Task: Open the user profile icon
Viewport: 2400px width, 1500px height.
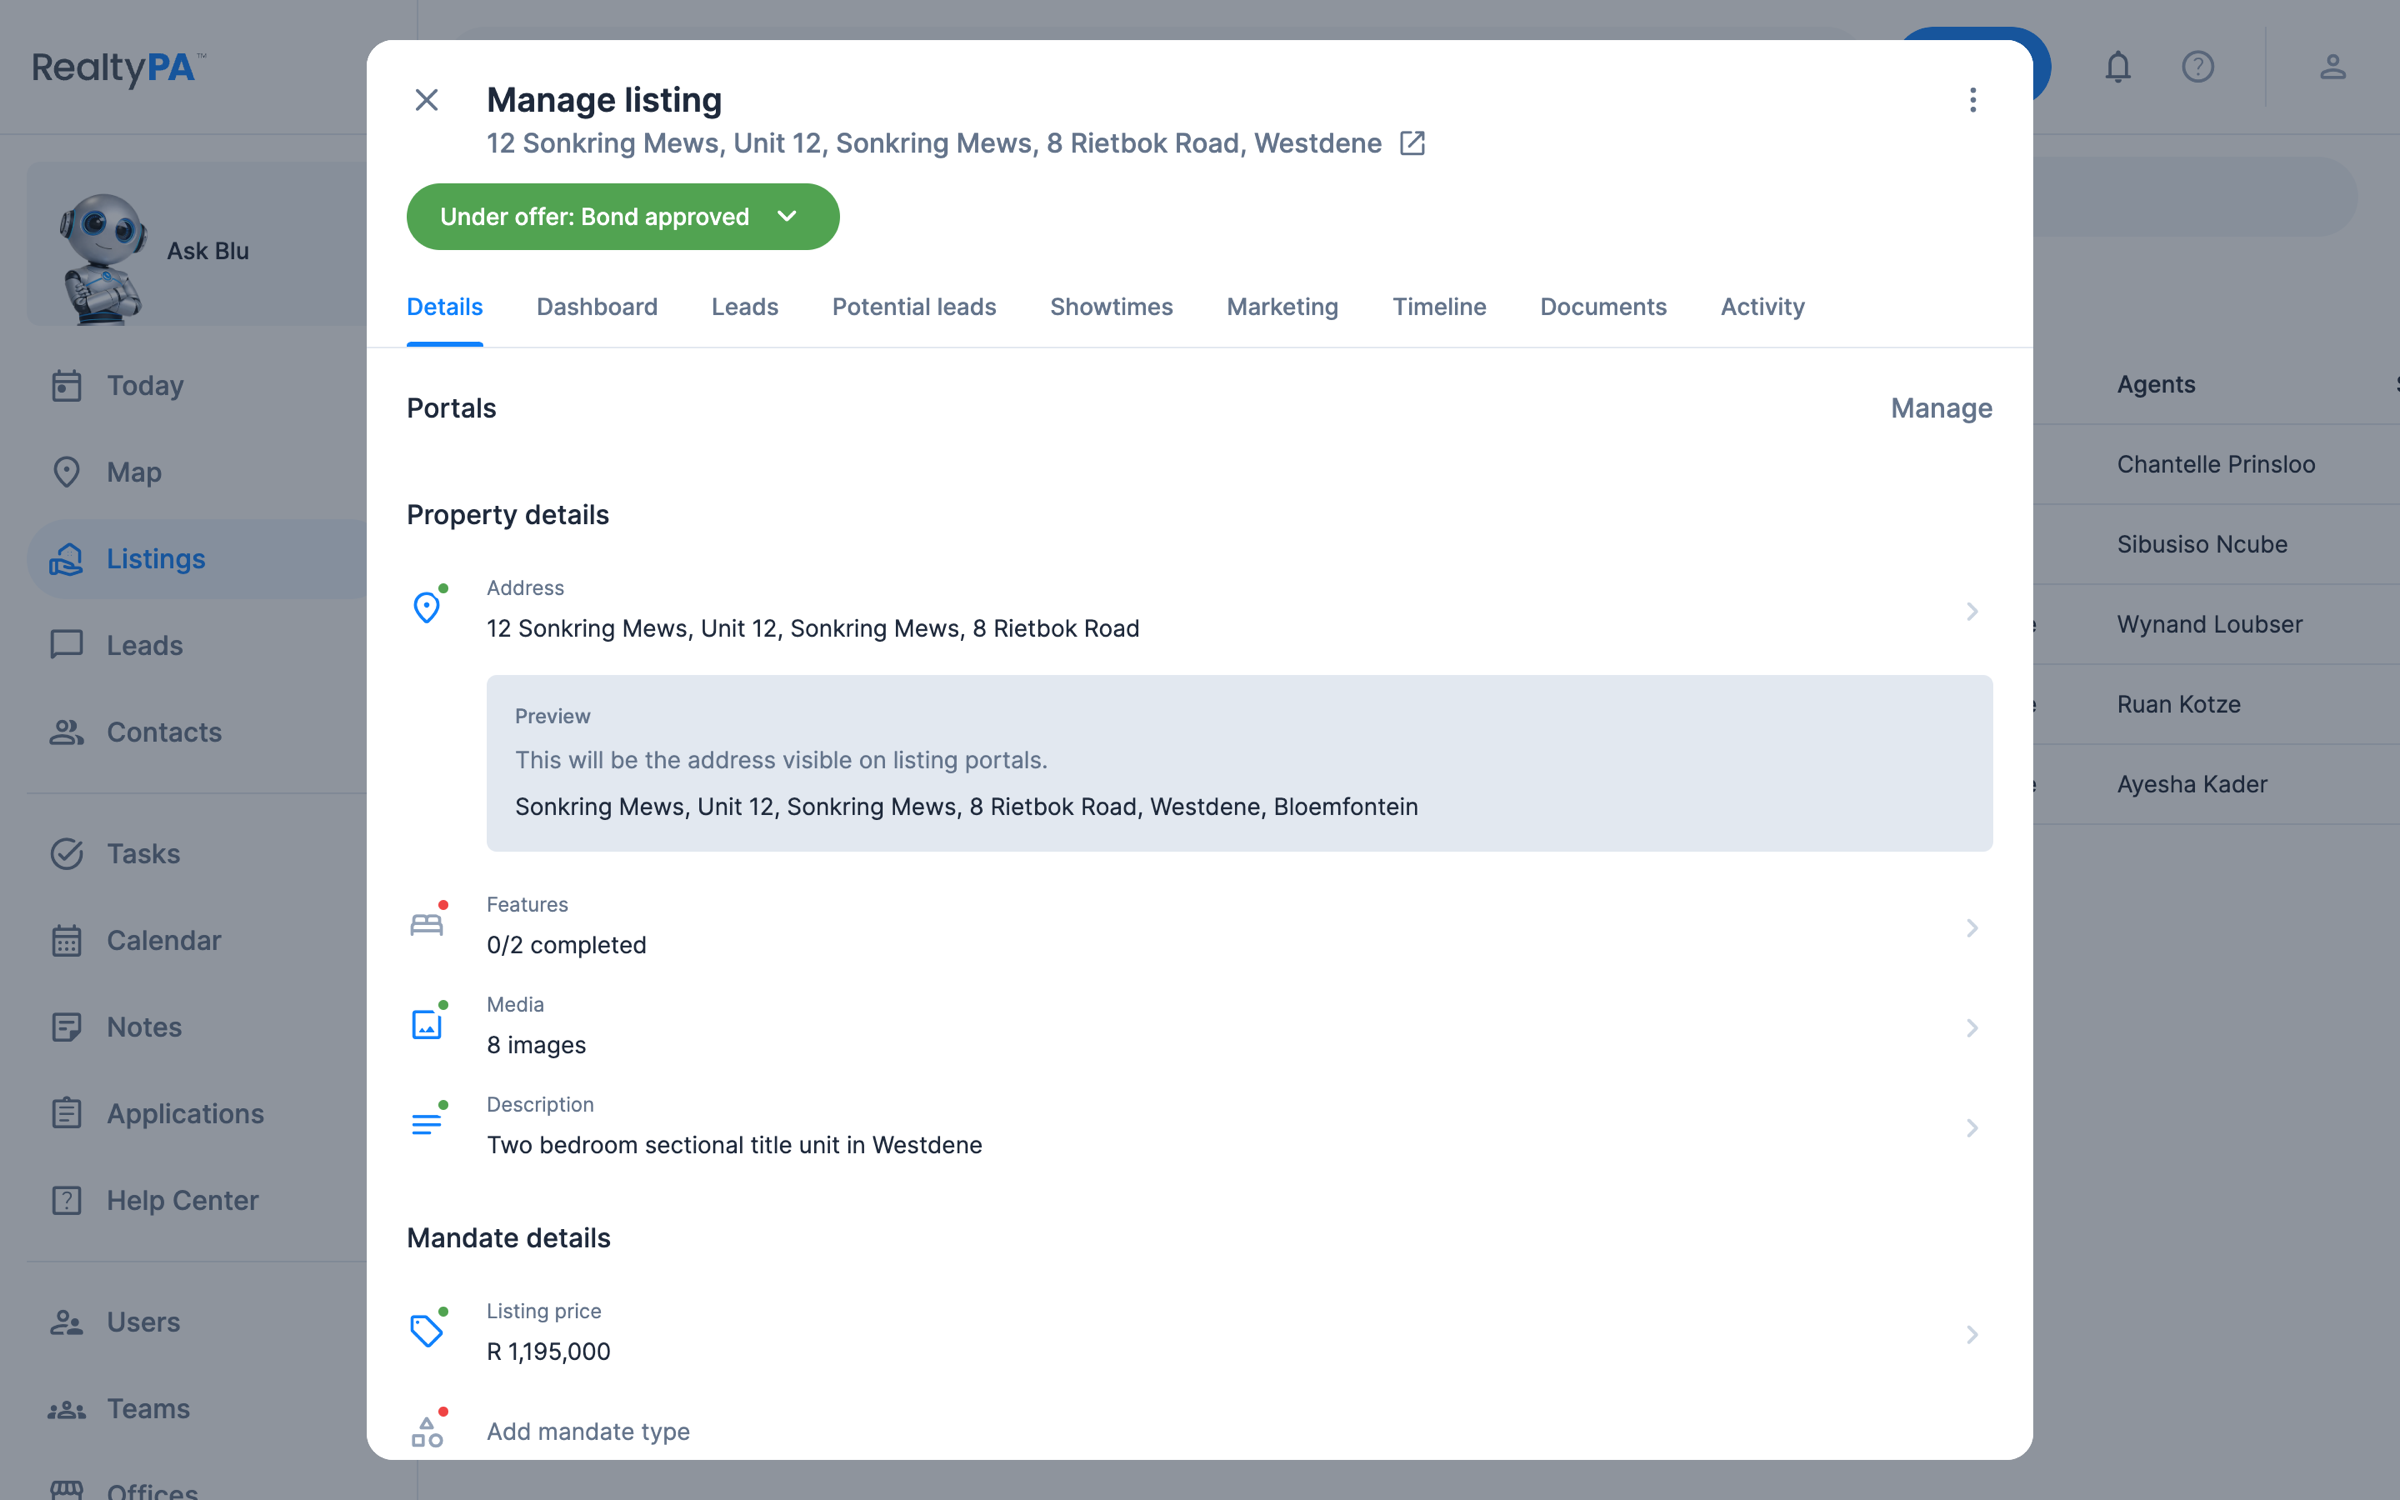Action: tap(2332, 67)
